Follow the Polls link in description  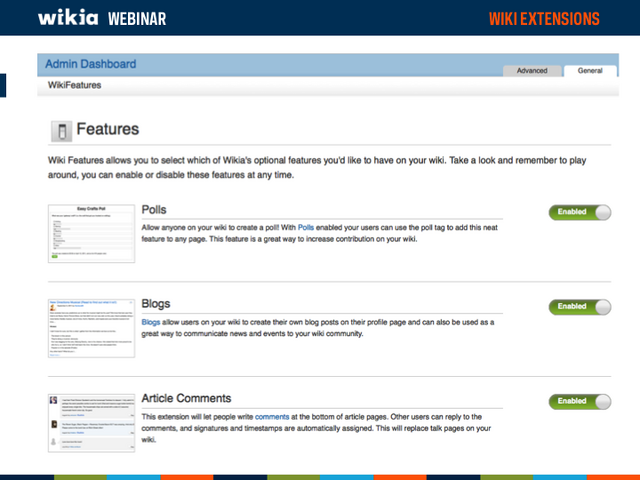[x=306, y=227]
